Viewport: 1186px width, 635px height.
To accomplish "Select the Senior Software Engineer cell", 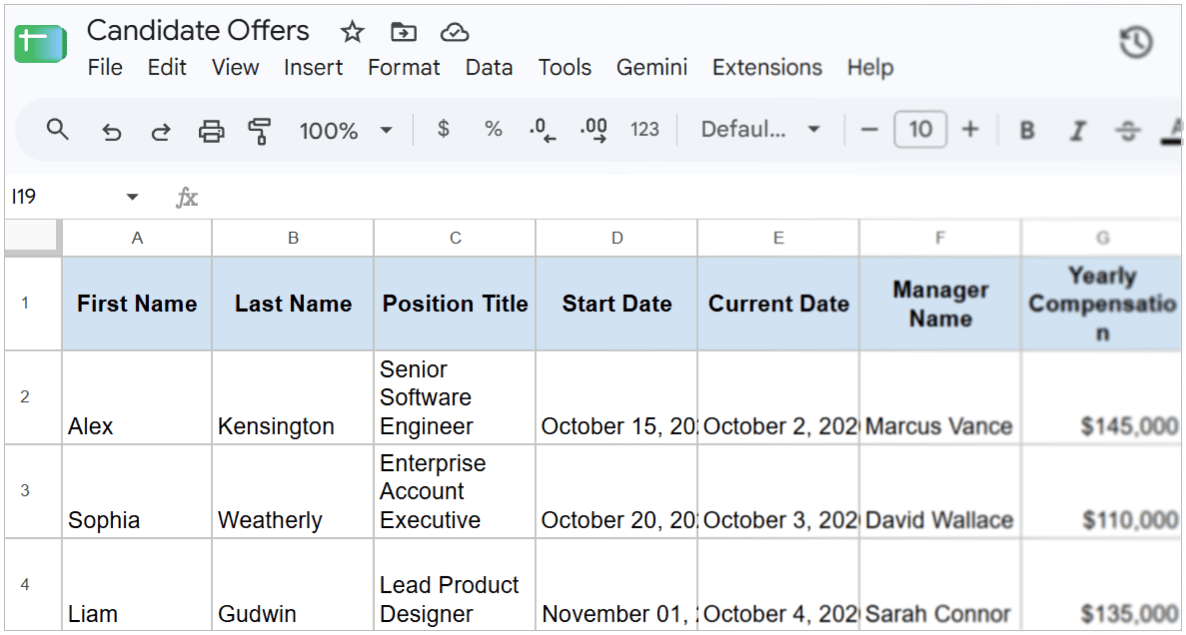I will tap(455, 397).
